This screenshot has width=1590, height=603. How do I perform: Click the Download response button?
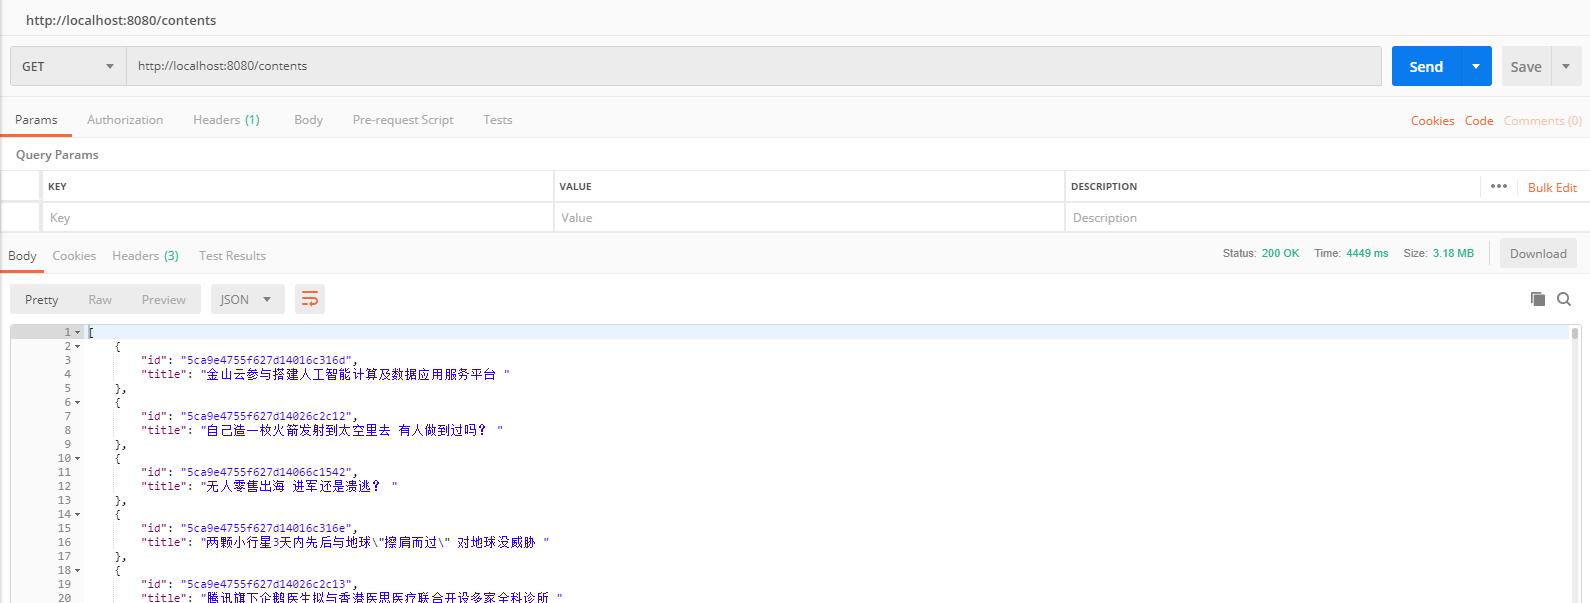coord(1537,254)
